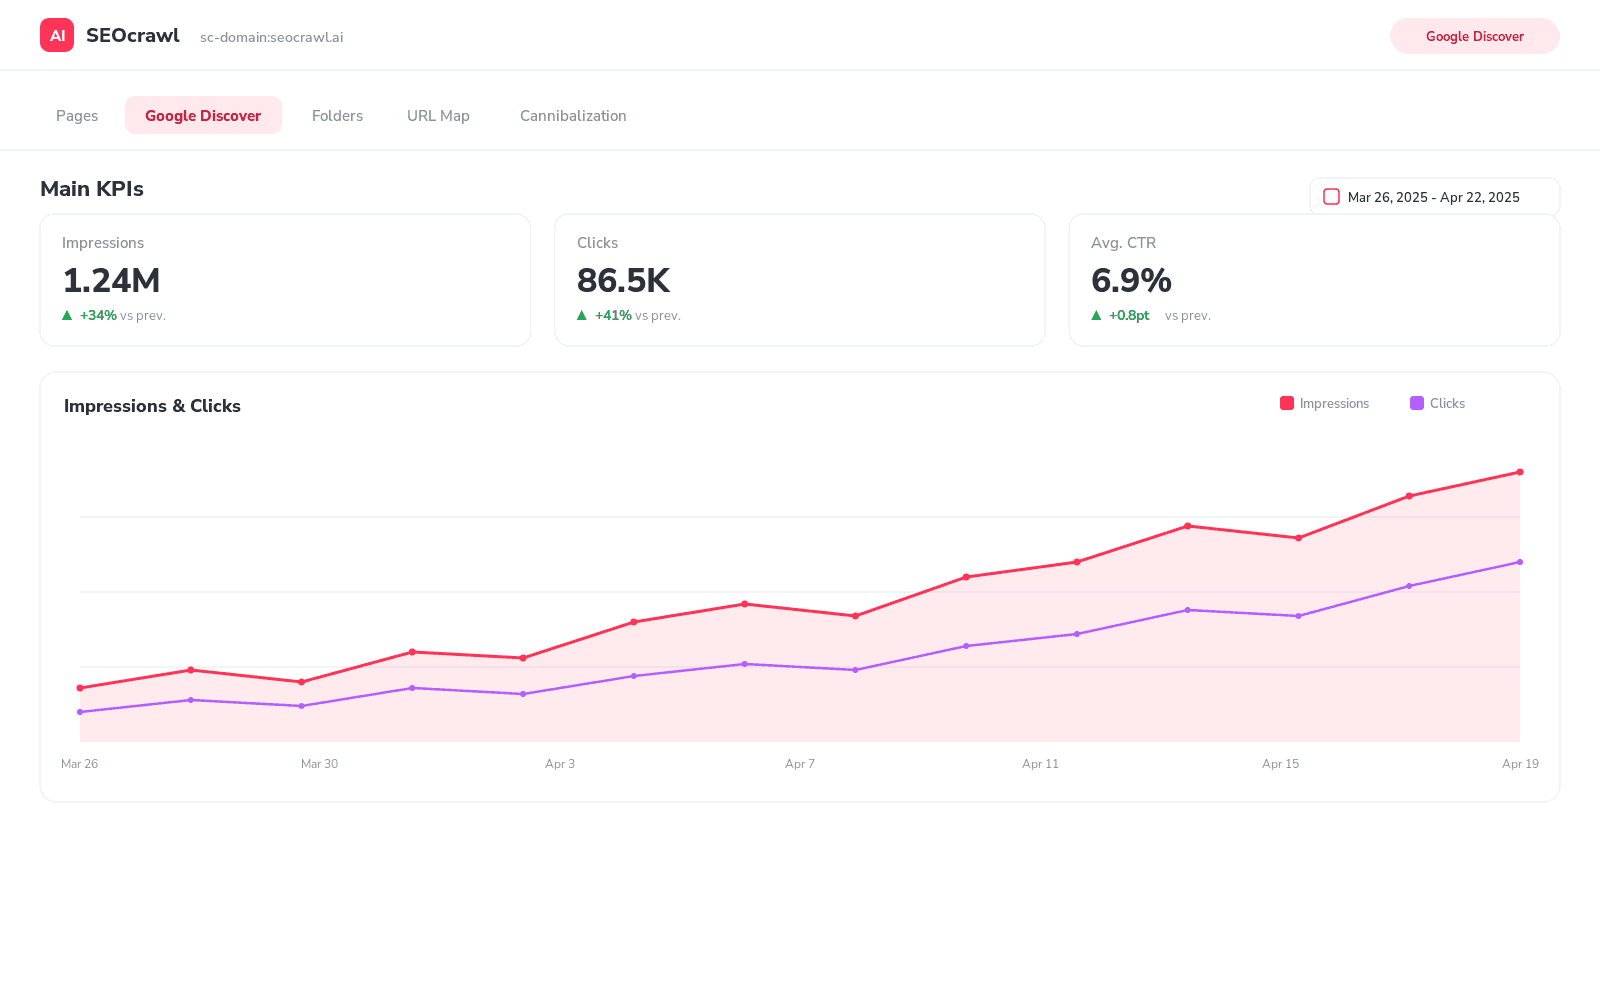Switch to the Folders tab
Image resolution: width=1600 pixels, height=1000 pixels.
click(x=337, y=115)
